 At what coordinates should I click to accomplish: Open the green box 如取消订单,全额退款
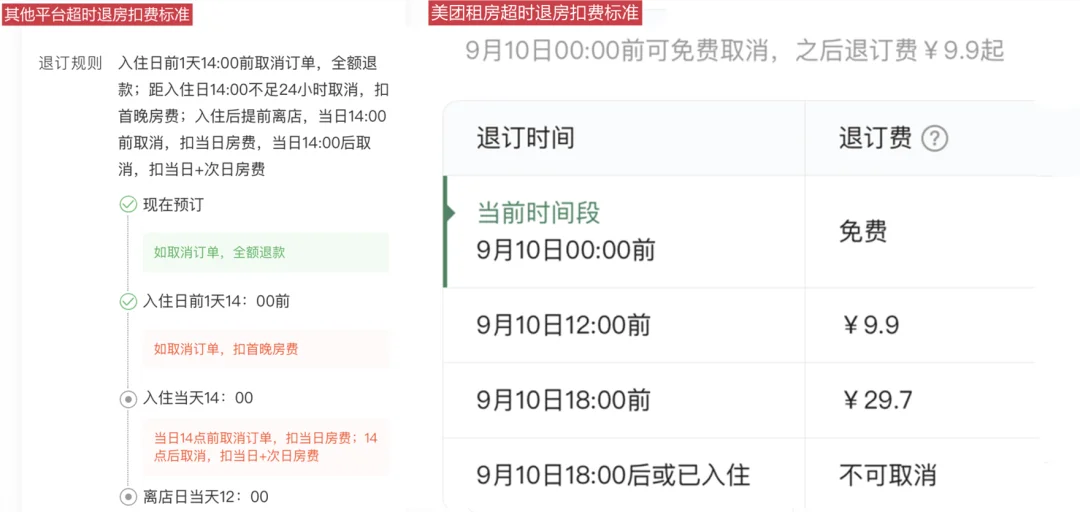click(x=265, y=252)
